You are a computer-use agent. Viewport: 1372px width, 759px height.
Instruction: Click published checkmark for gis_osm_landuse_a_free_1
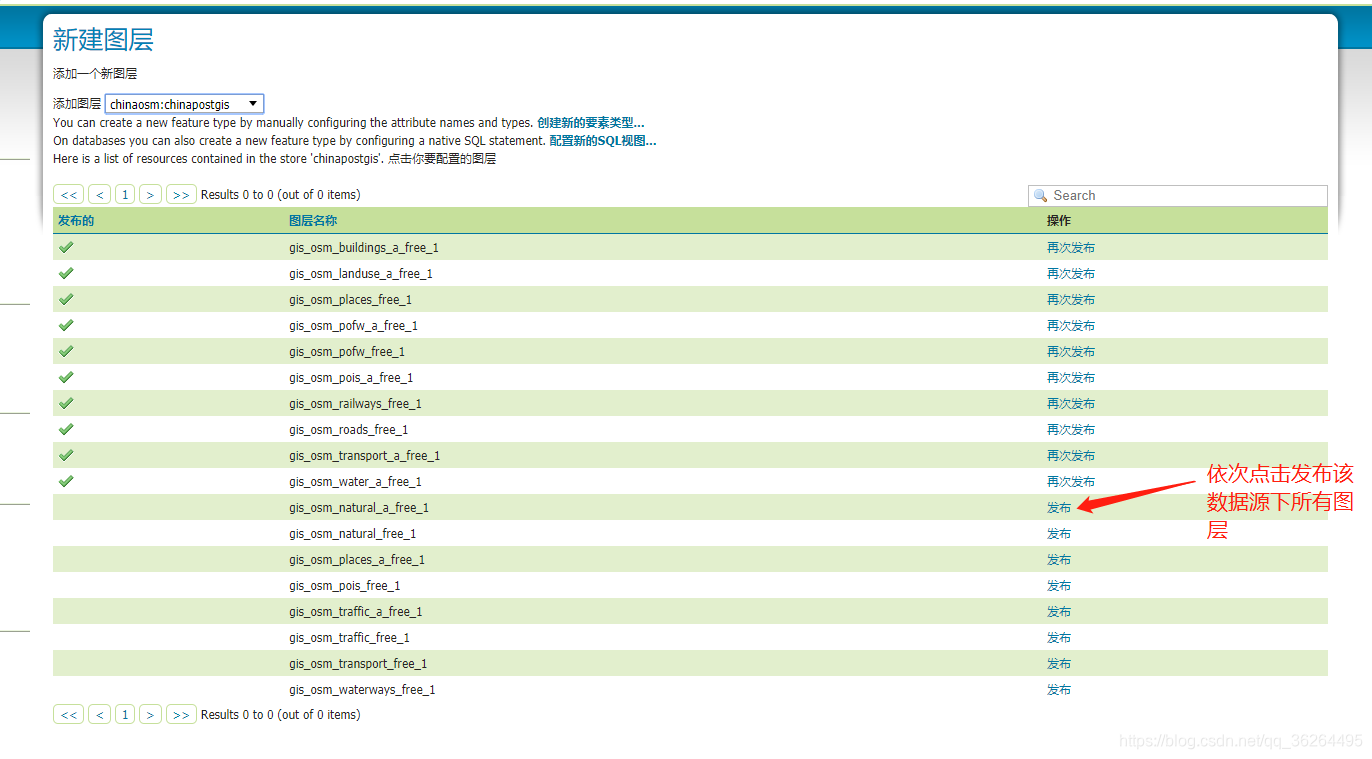click(66, 273)
